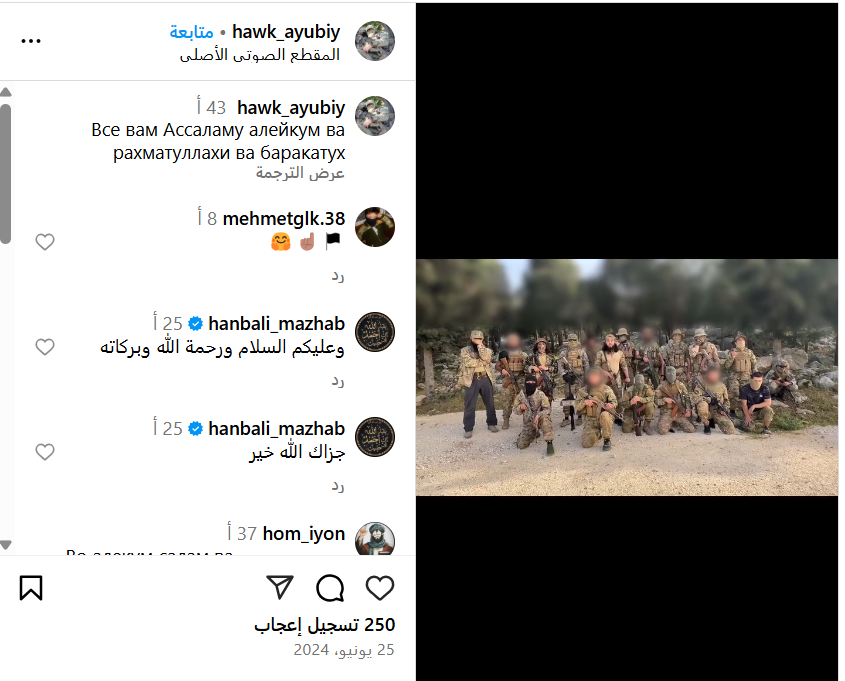845x681 pixels.
Task: Click scroll down arrow in comments panel
Action: [x=6, y=545]
